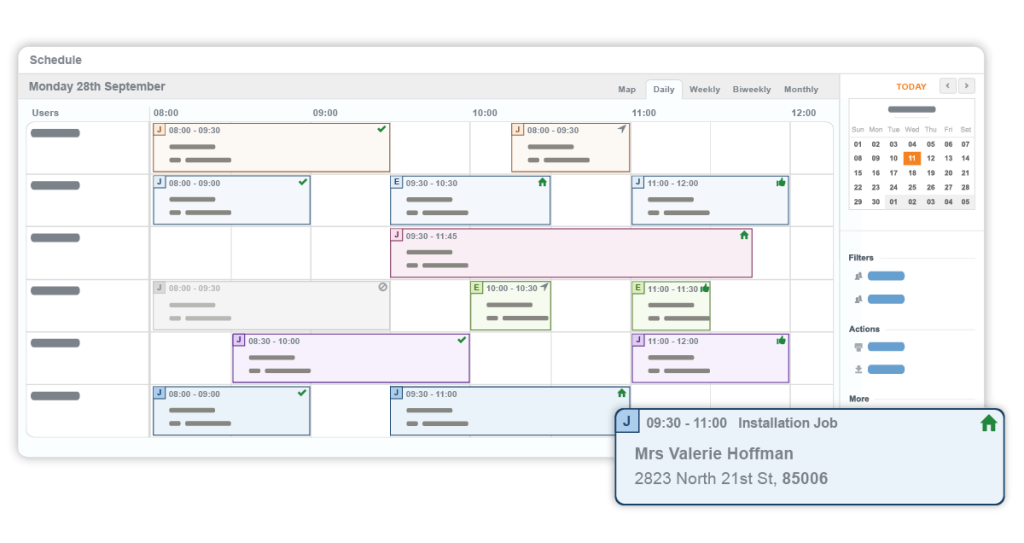
Task: Select highlighted date 11 in the calendar
Action: (x=911, y=158)
